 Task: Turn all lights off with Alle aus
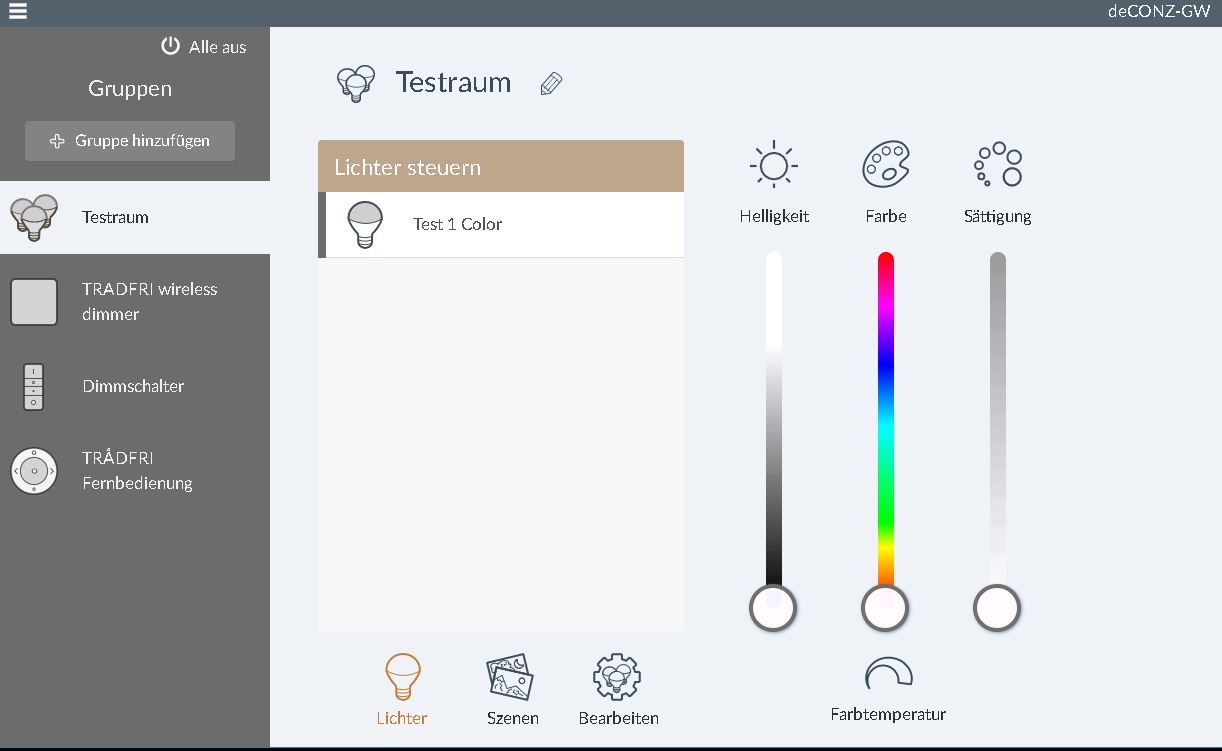(x=204, y=47)
